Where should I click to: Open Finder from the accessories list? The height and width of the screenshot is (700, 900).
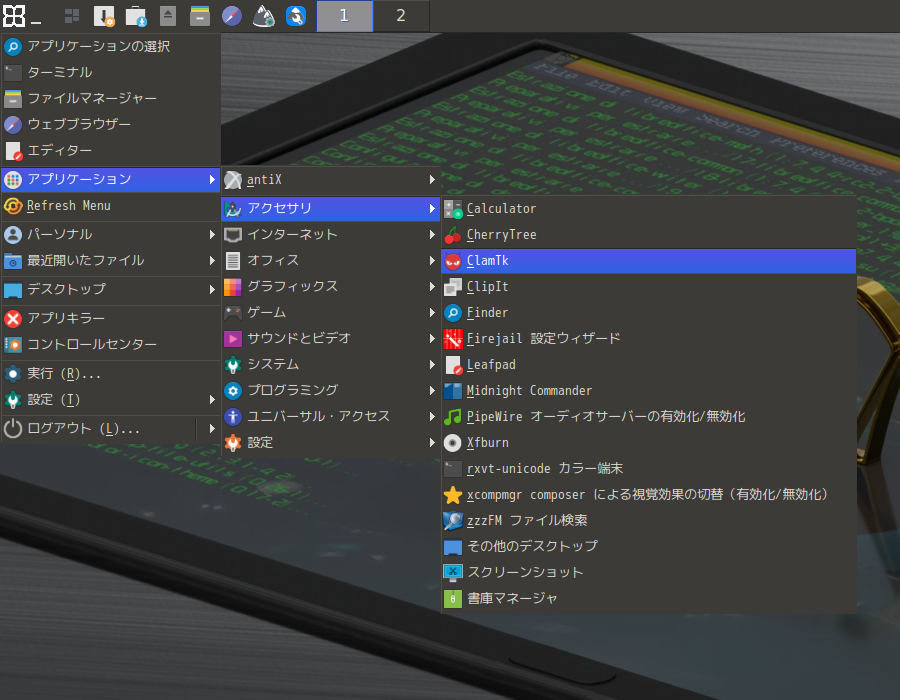click(x=649, y=313)
